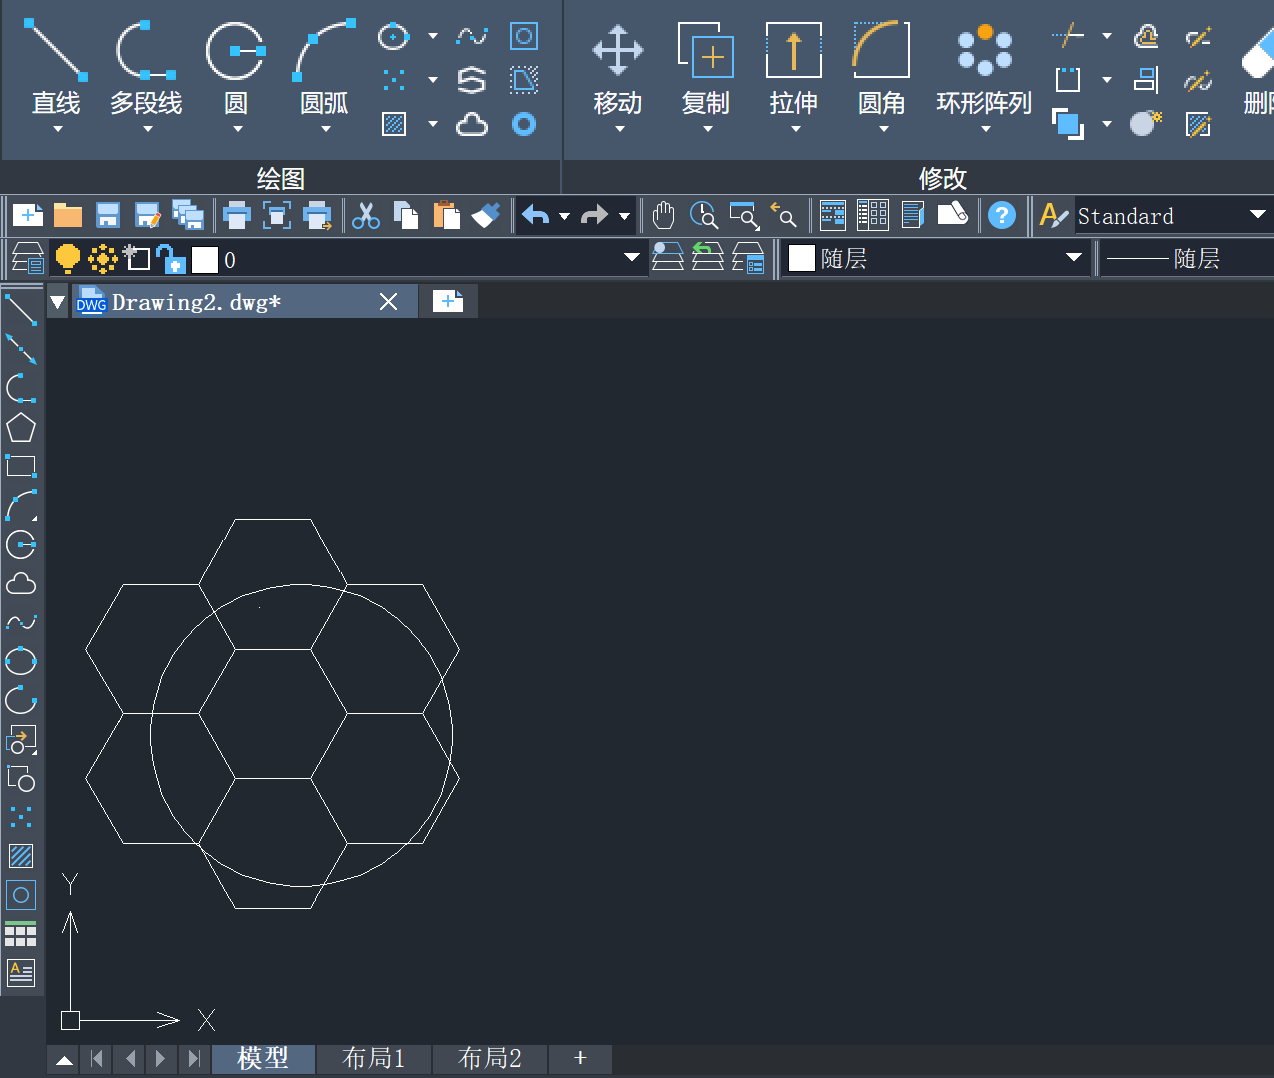This screenshot has height=1078, width=1274.
Task: Jump to first layout tab arrow
Action: click(x=97, y=1058)
